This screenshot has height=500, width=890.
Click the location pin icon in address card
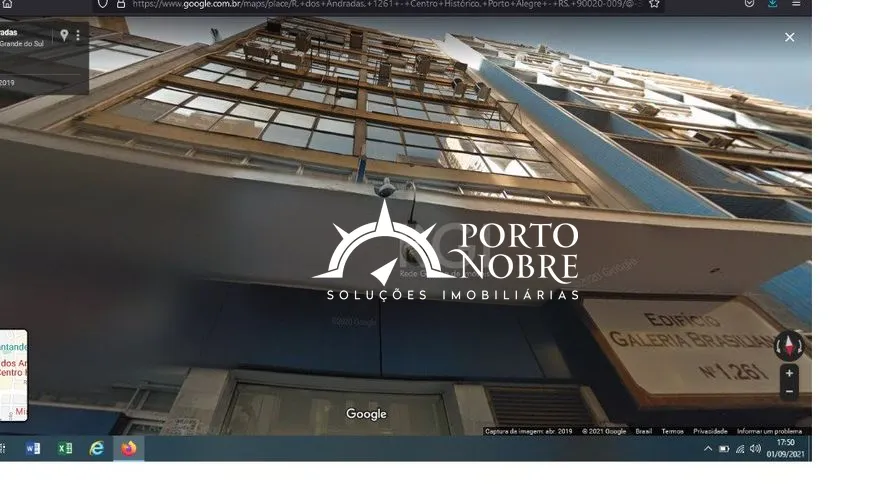(64, 35)
